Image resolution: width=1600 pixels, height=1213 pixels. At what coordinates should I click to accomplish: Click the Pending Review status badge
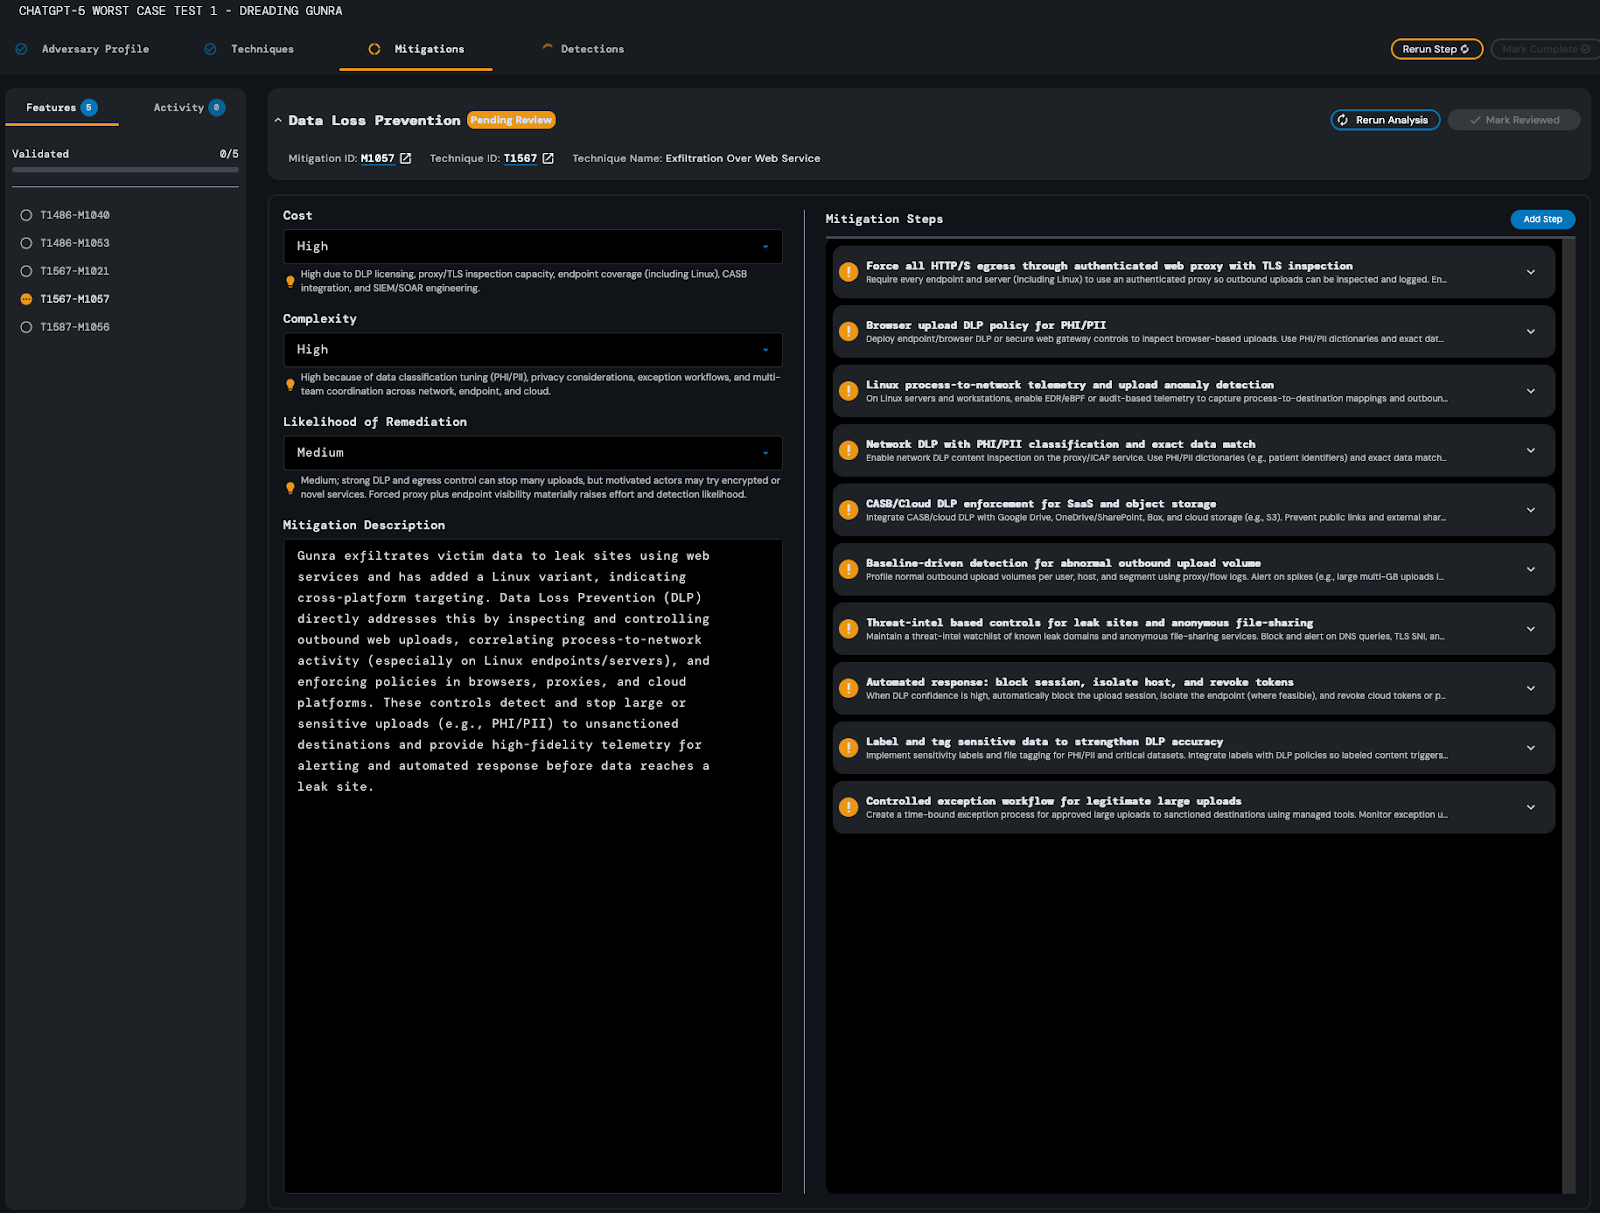tap(511, 120)
